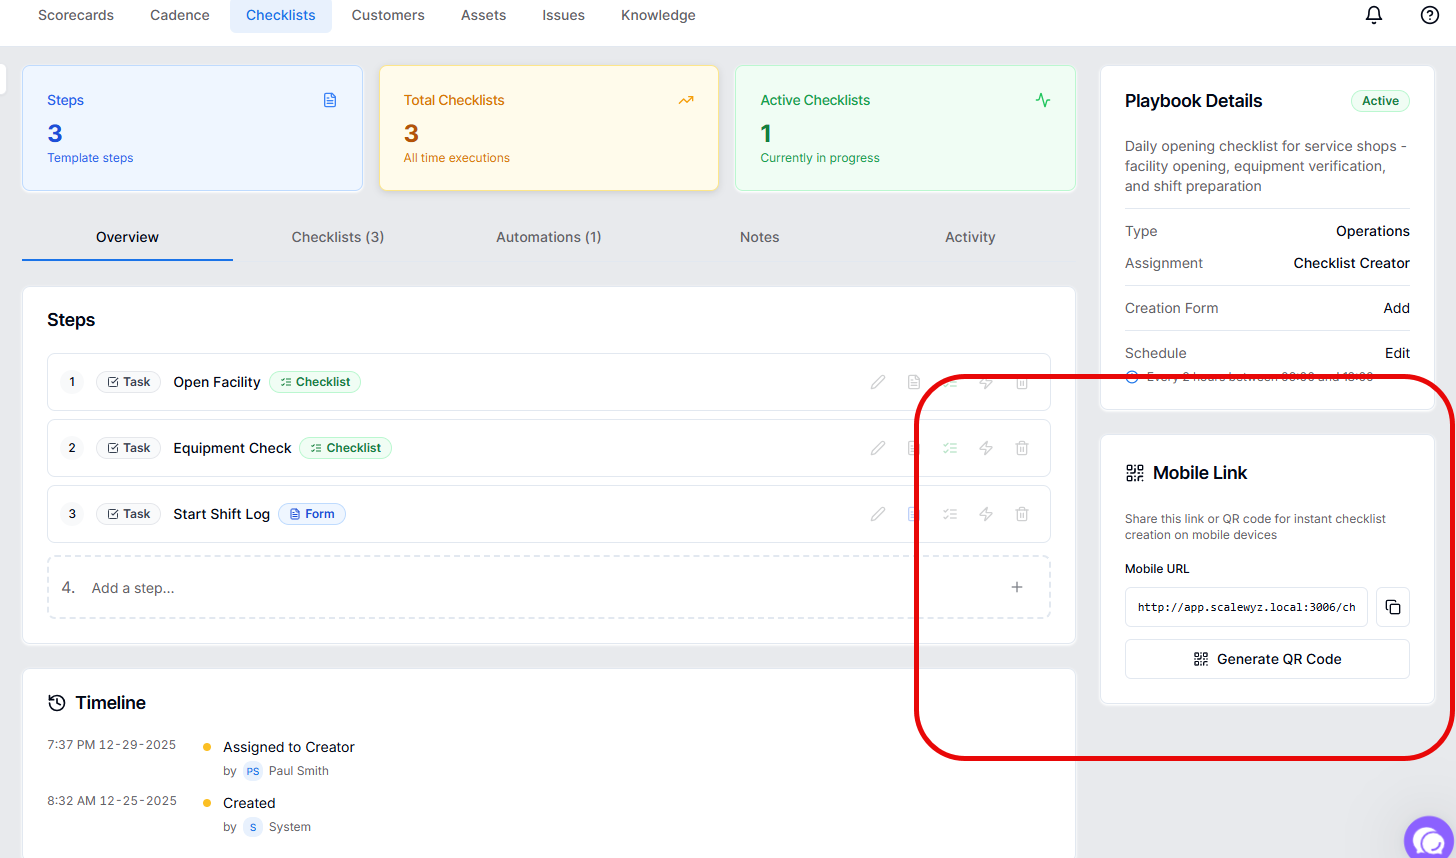The image size is (1456, 858).
Task: Delete the Equipment Check step
Action: point(1022,448)
